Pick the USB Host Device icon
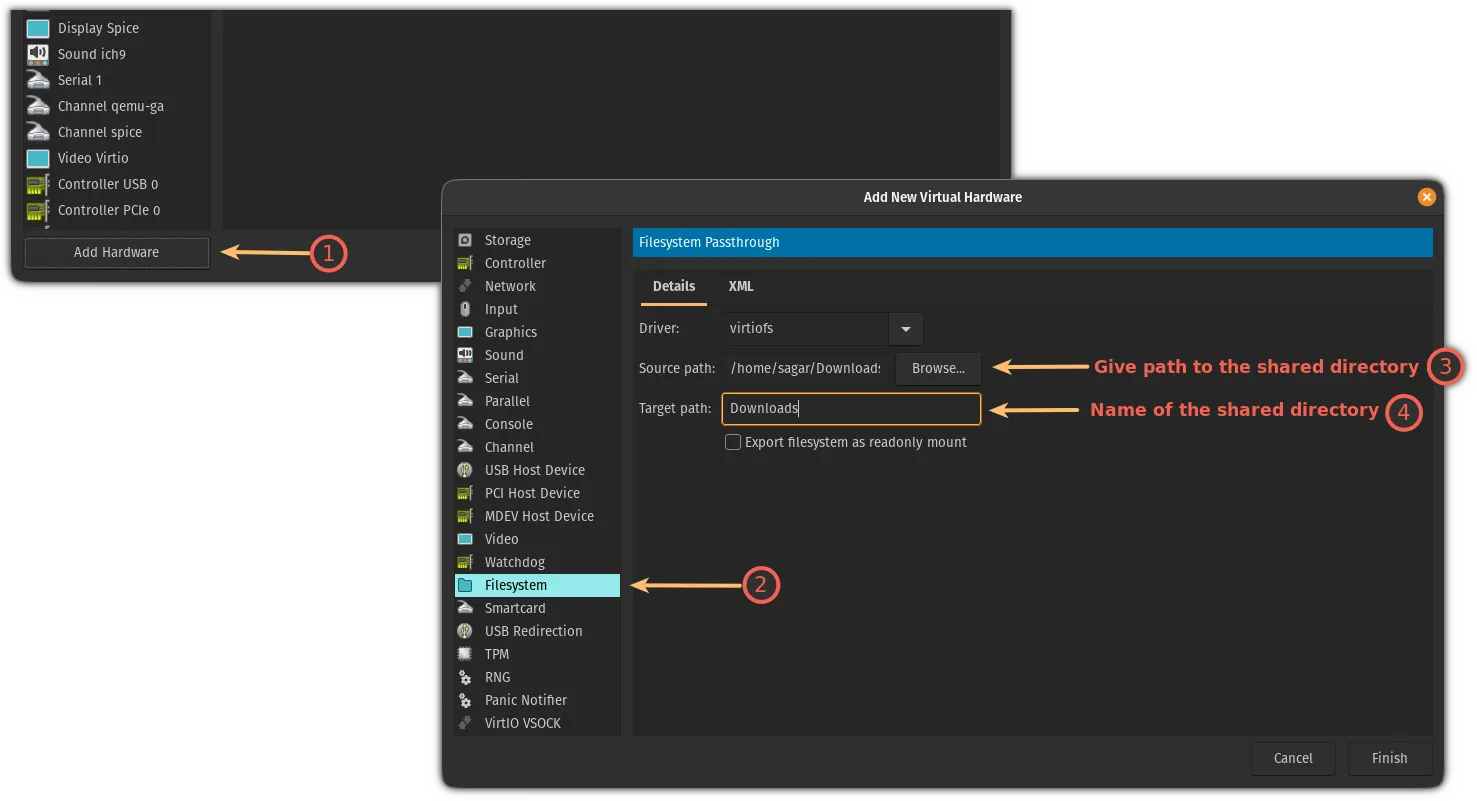The height and width of the screenshot is (801, 1477). pyautogui.click(x=465, y=470)
